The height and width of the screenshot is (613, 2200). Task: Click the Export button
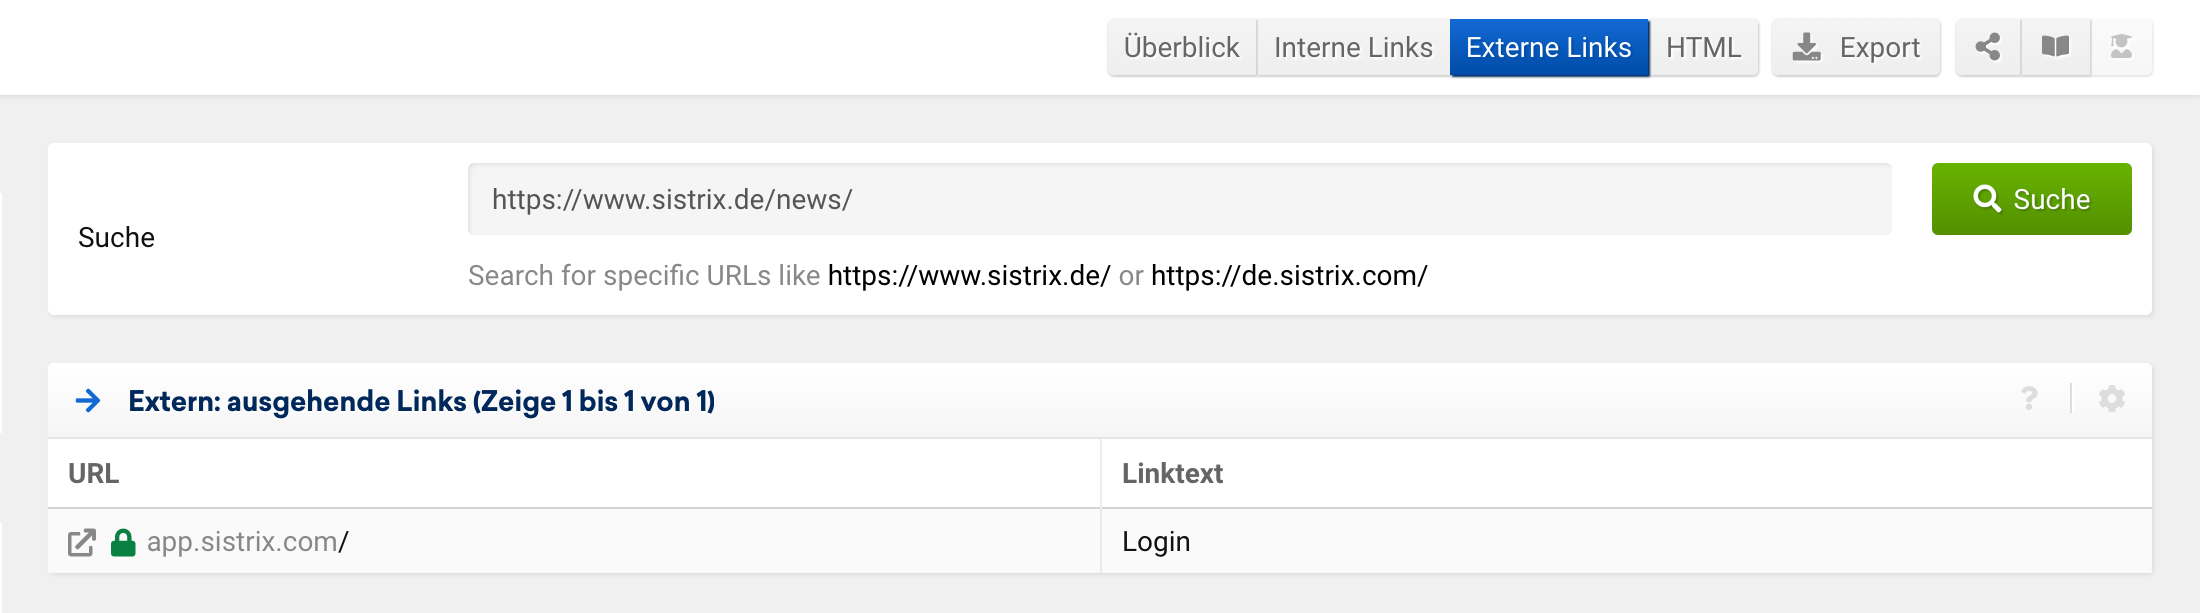click(1856, 47)
